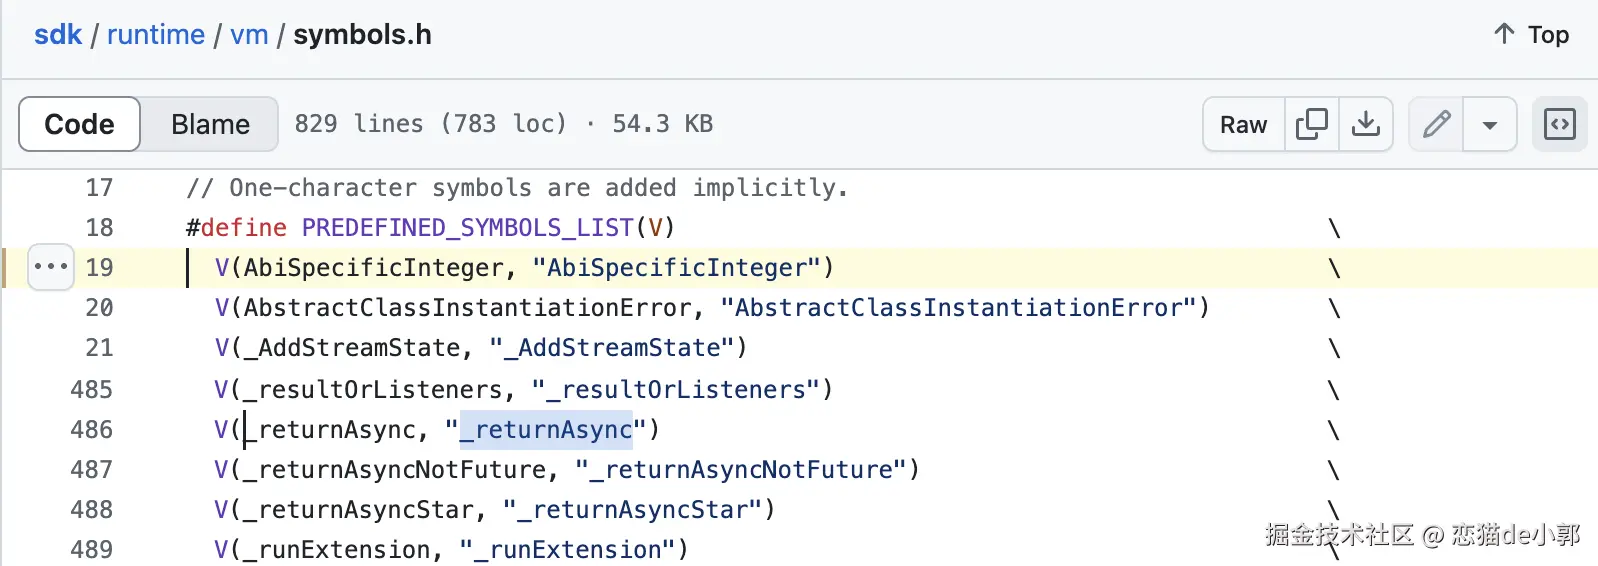The image size is (1598, 566).
Task: Open the symbols panel
Action: tap(1559, 124)
